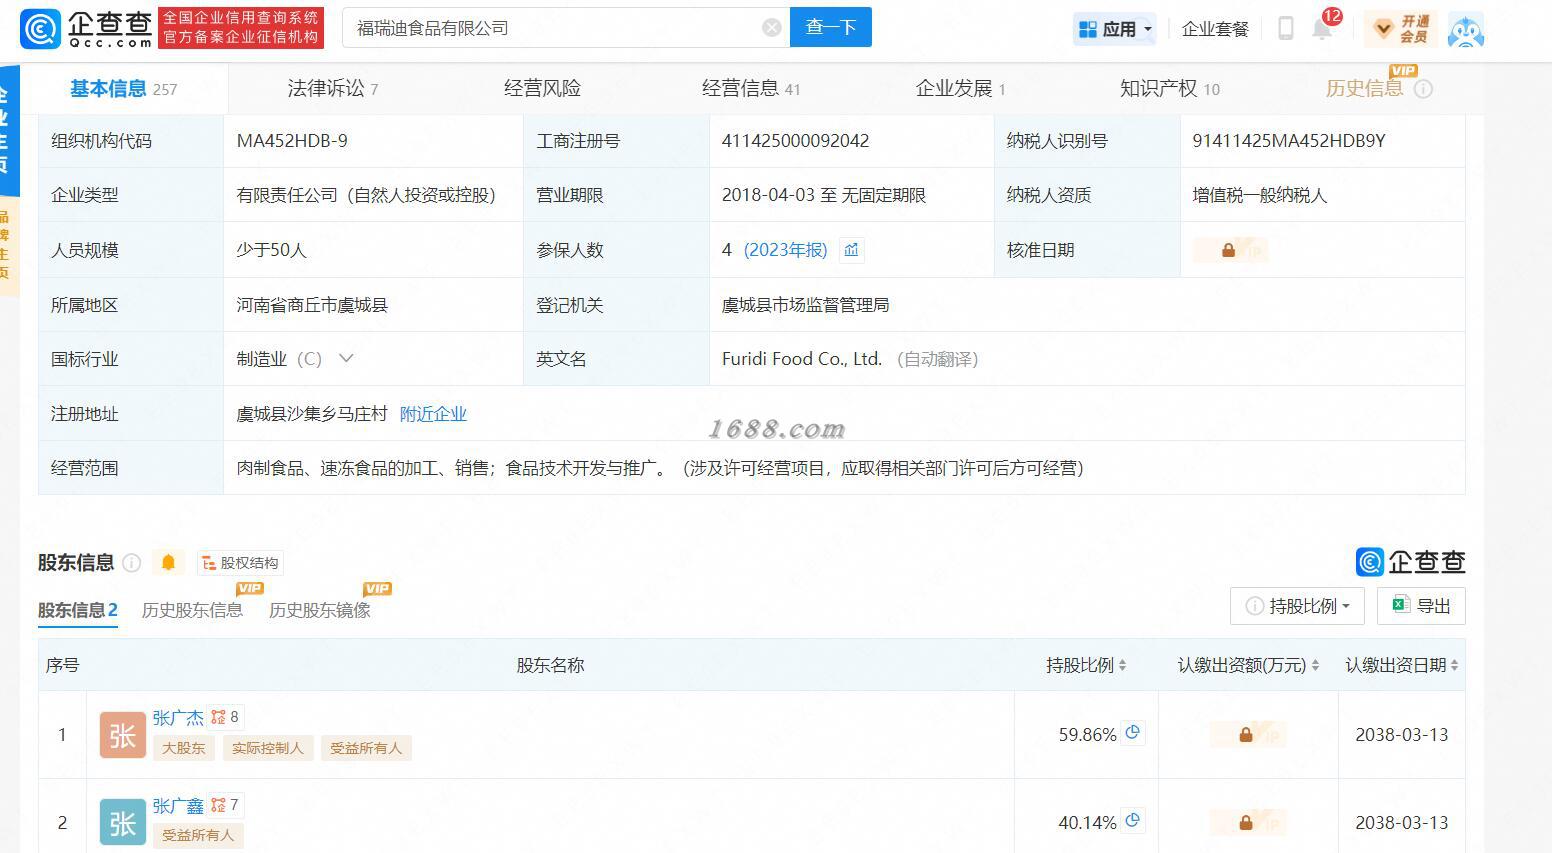This screenshot has width=1552, height=853.
Task: Click info icon next to 股东信息 heading
Action: point(131,563)
